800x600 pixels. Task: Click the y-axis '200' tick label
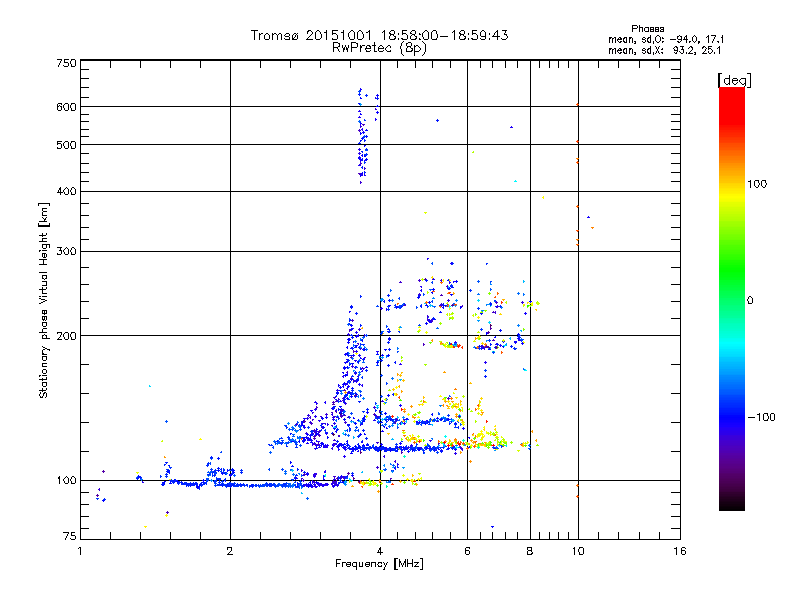[x=66, y=336]
